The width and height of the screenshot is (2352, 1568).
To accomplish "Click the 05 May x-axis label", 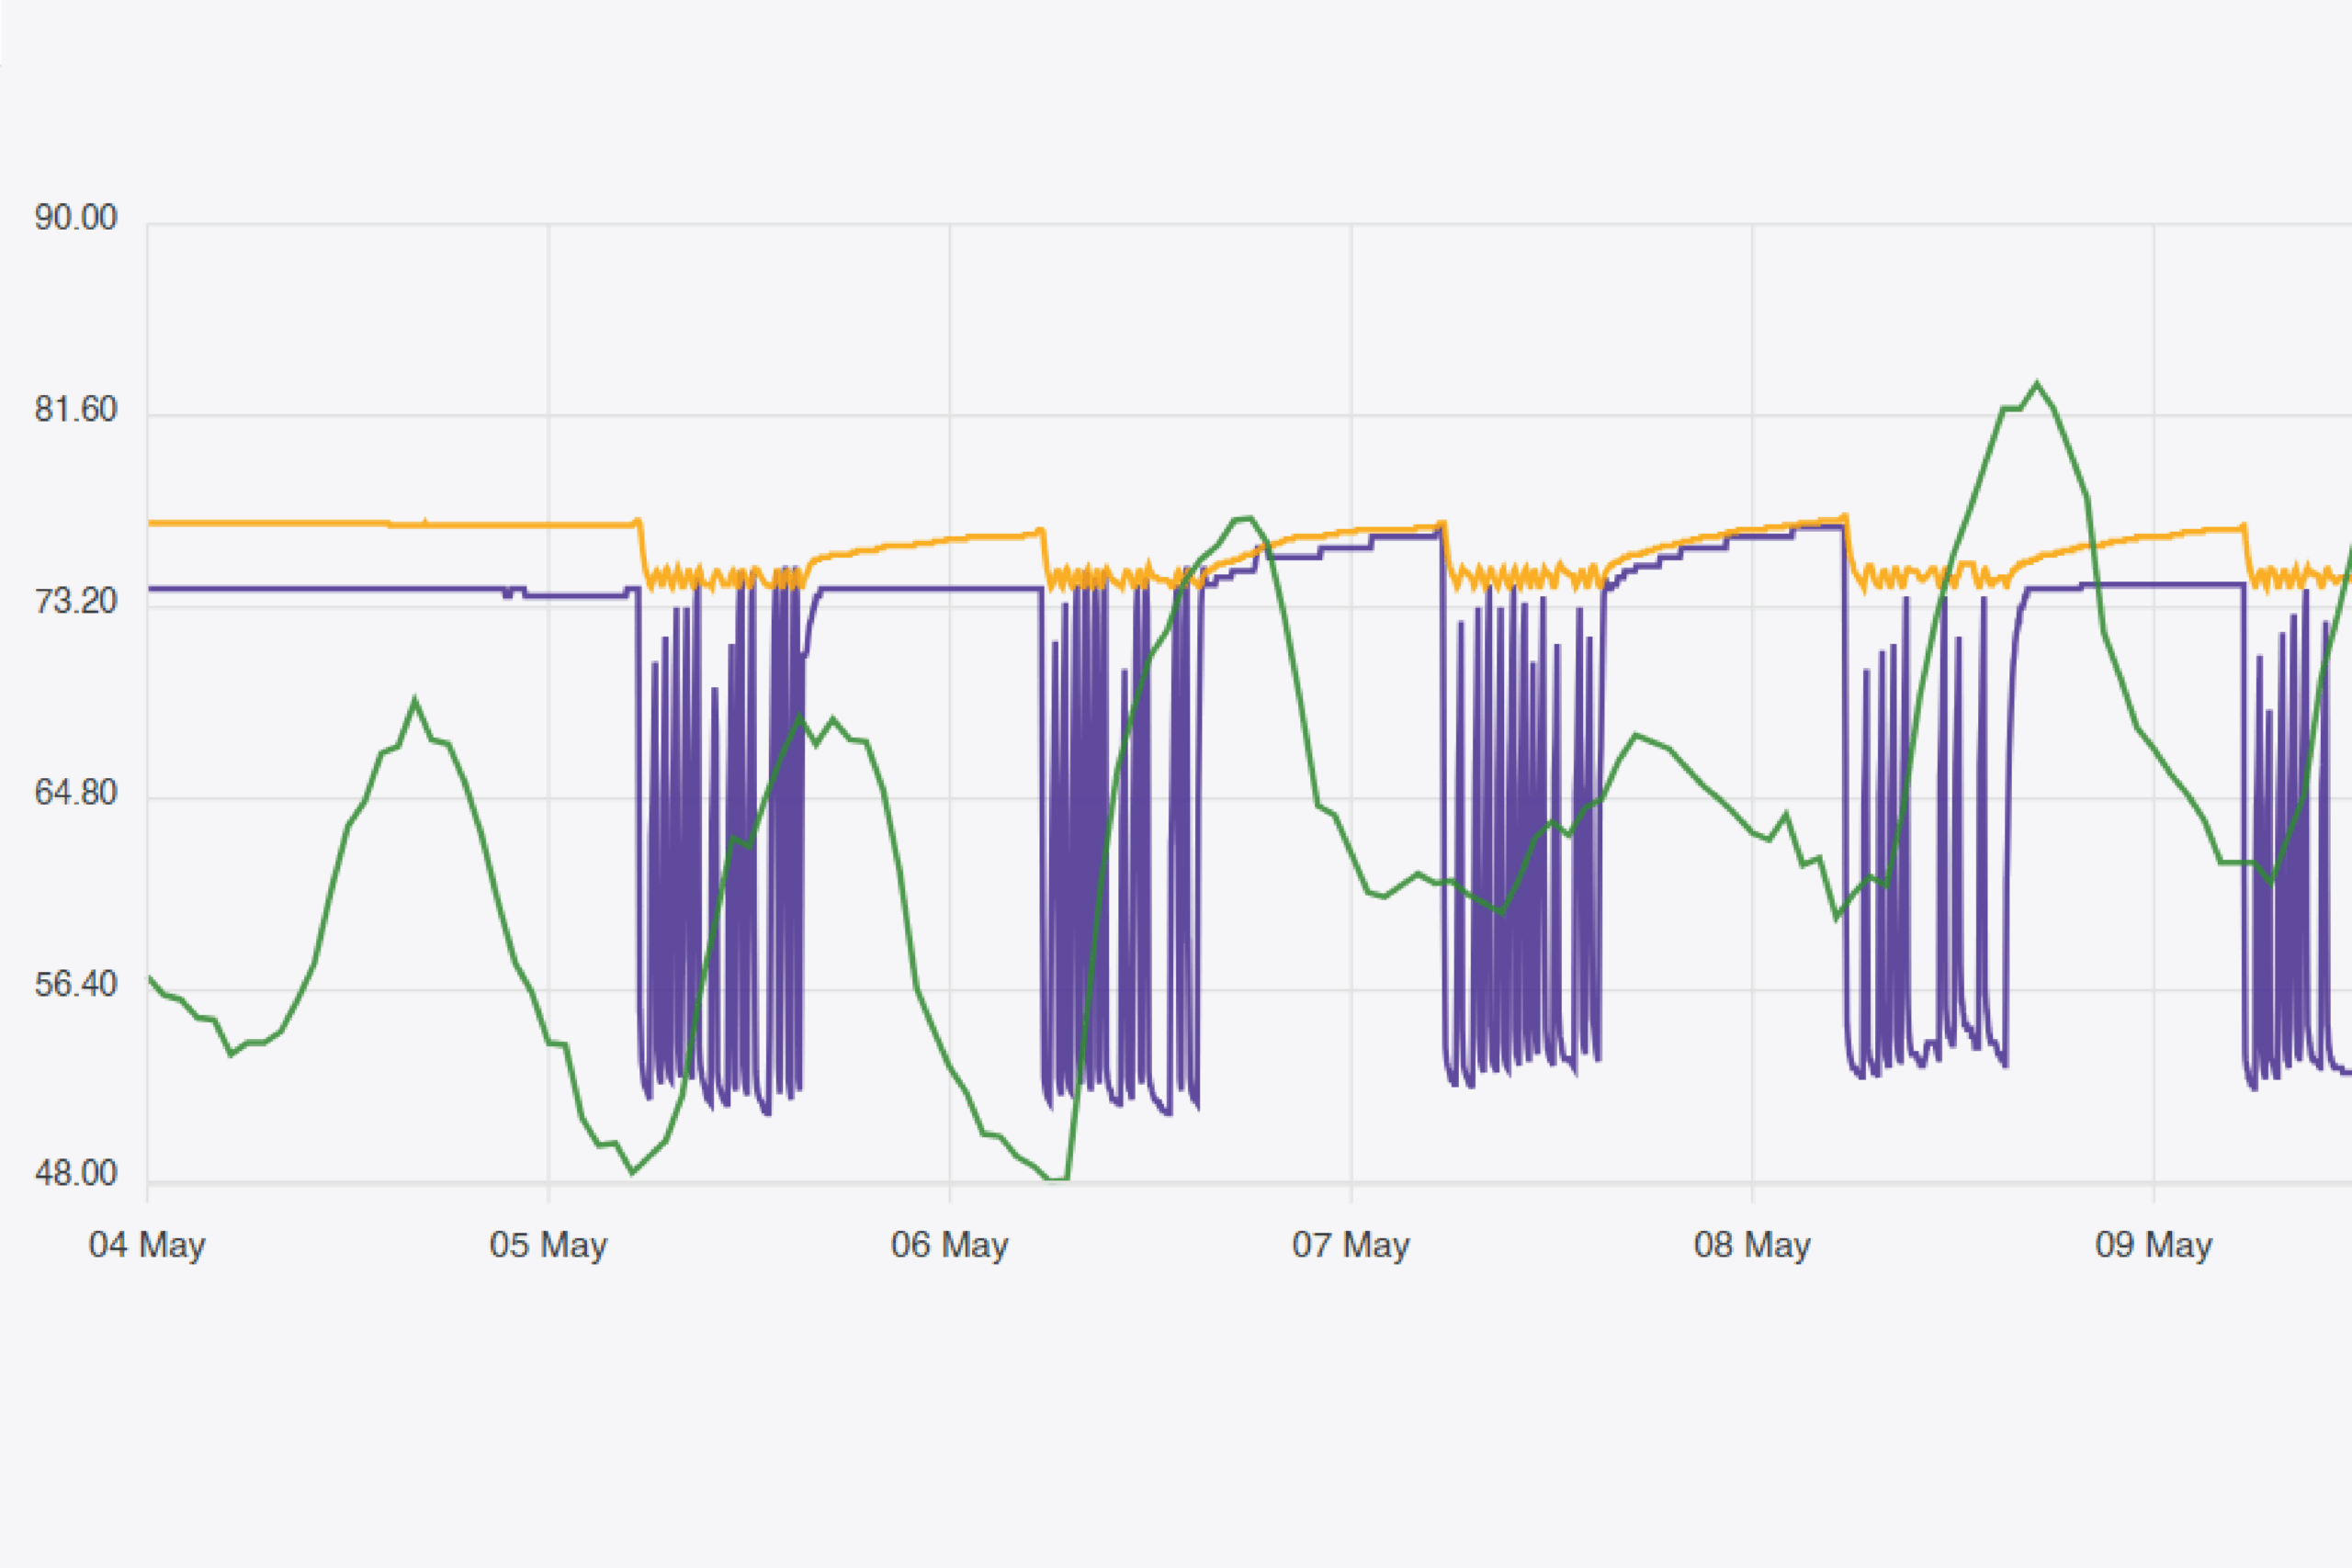I will (548, 1245).
